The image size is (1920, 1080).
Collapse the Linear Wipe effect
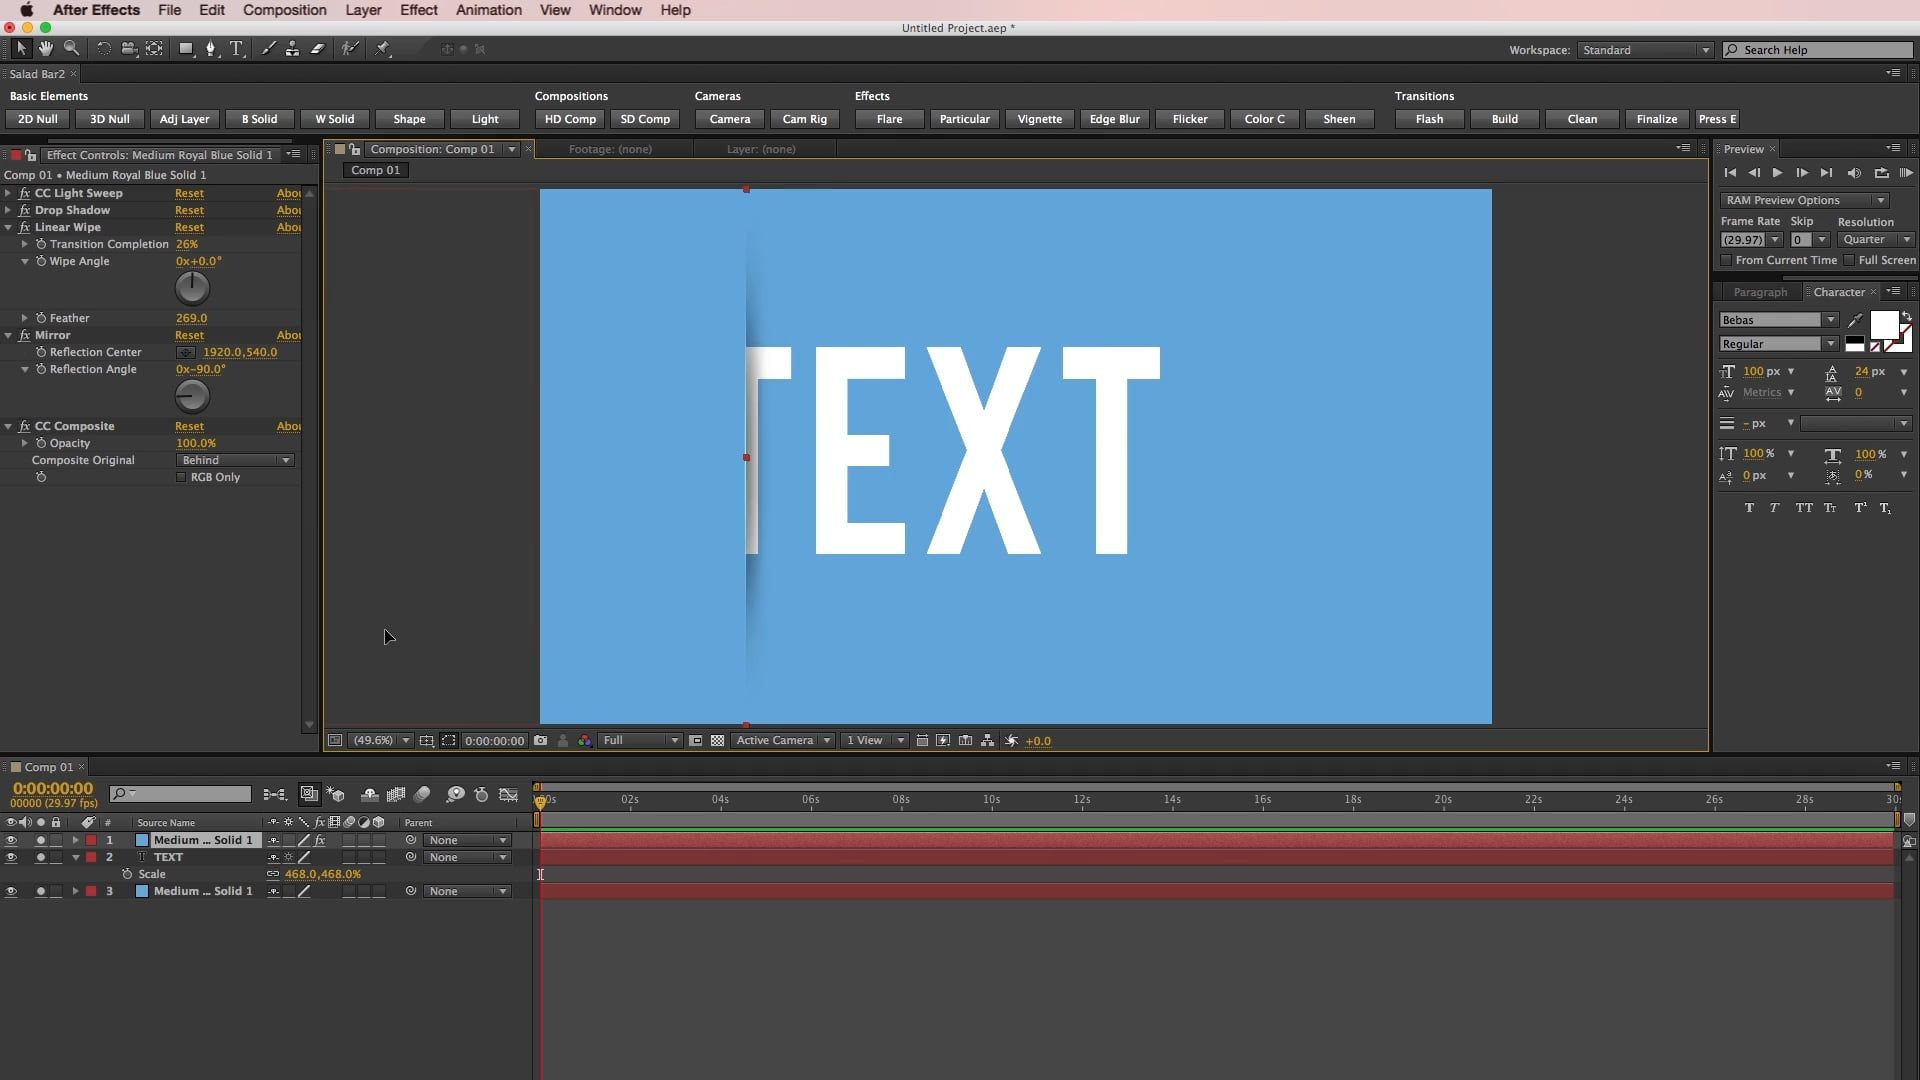8,227
